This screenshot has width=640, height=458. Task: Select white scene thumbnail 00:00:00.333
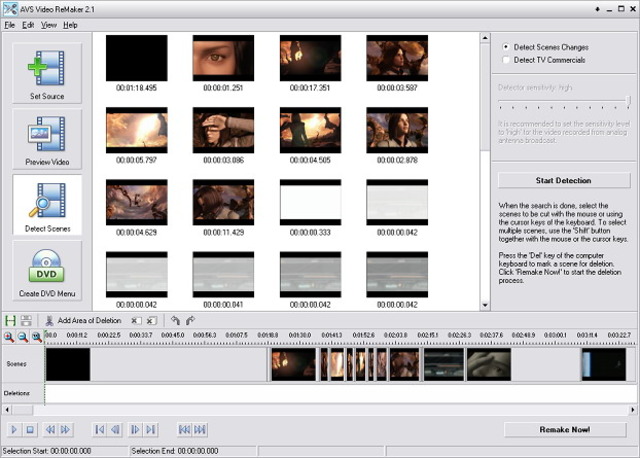click(310, 202)
